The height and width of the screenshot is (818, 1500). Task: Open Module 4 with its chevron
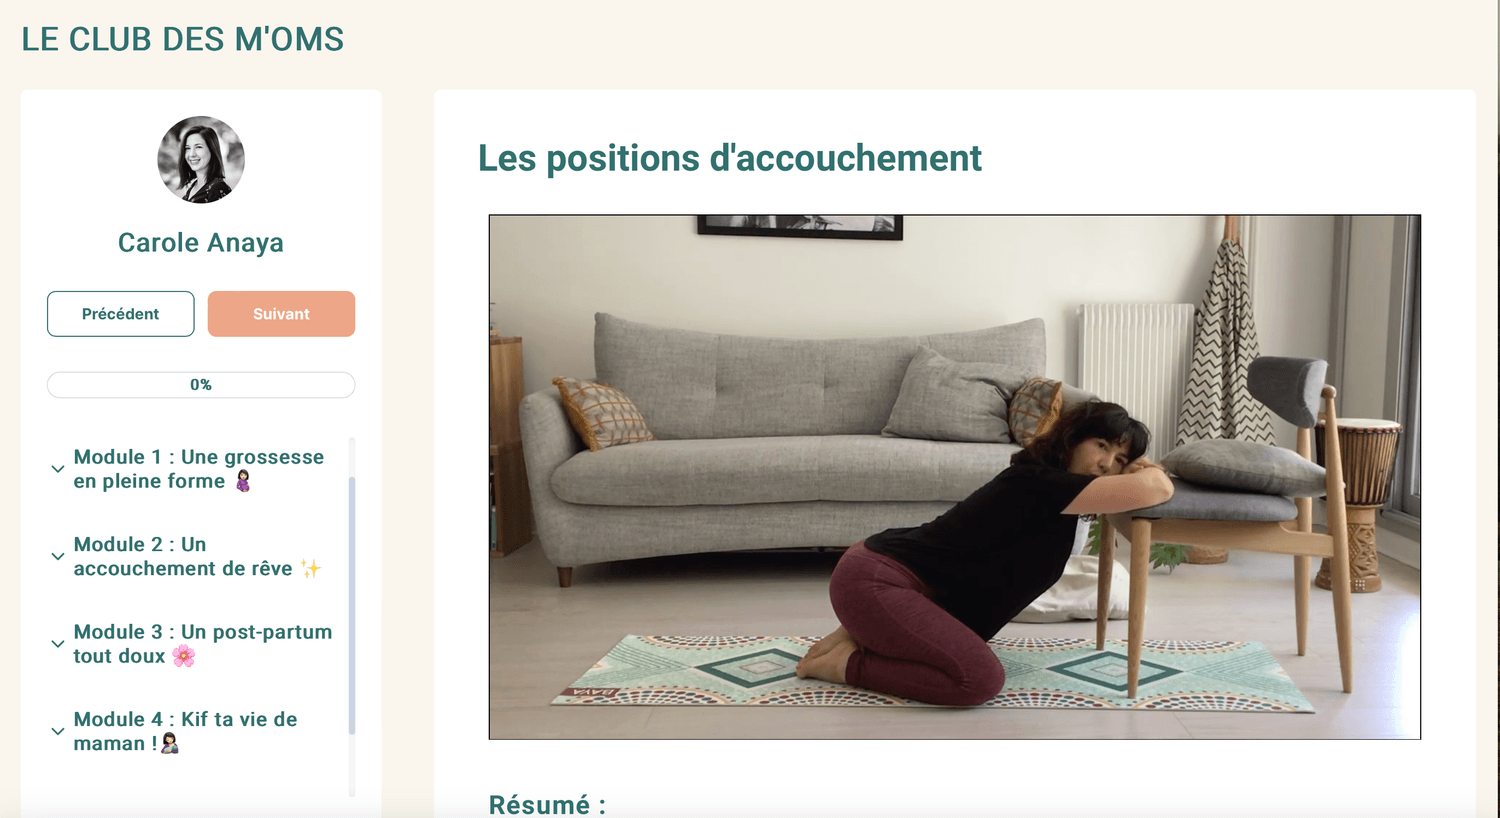pos(58,732)
